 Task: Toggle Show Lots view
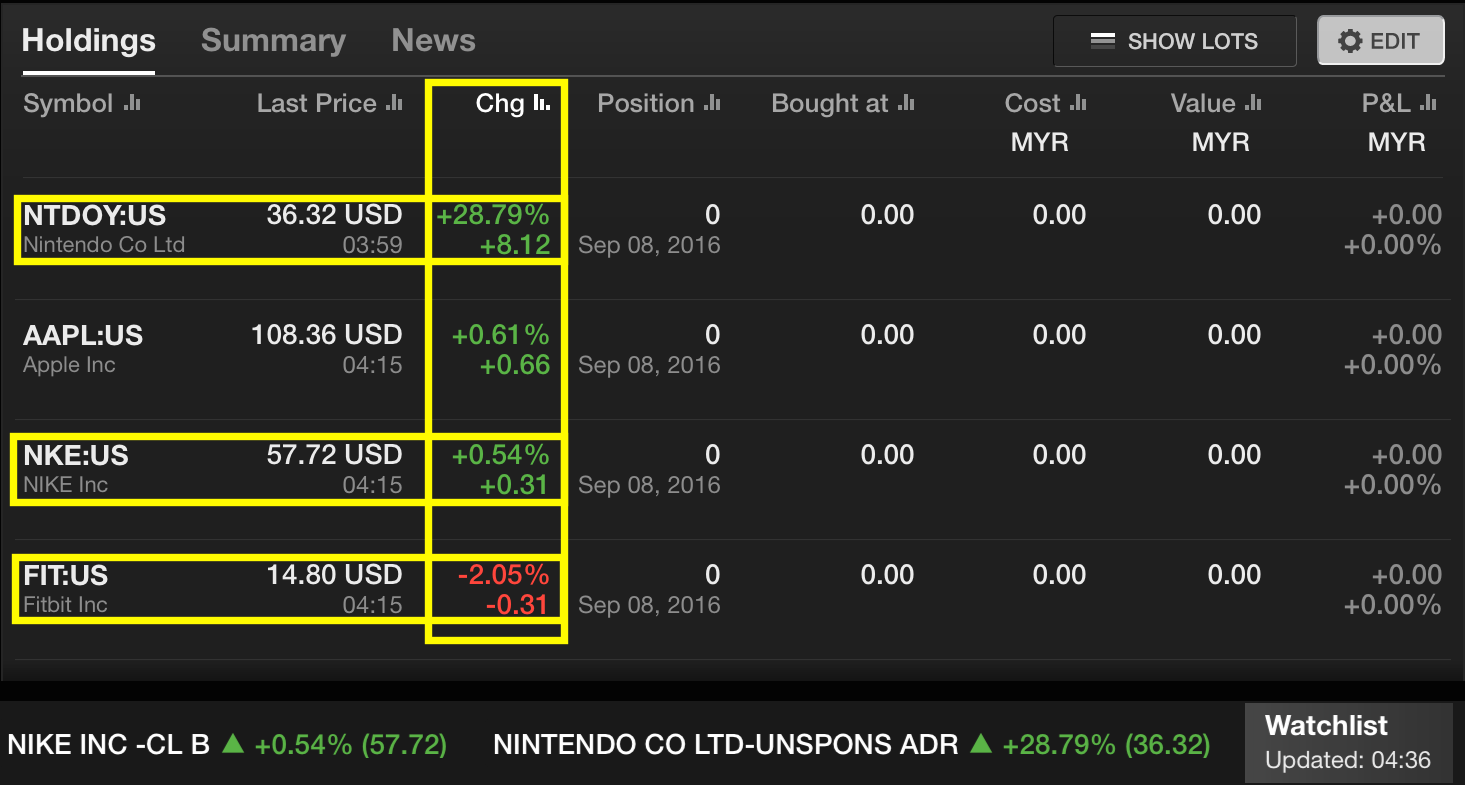coord(1174,41)
